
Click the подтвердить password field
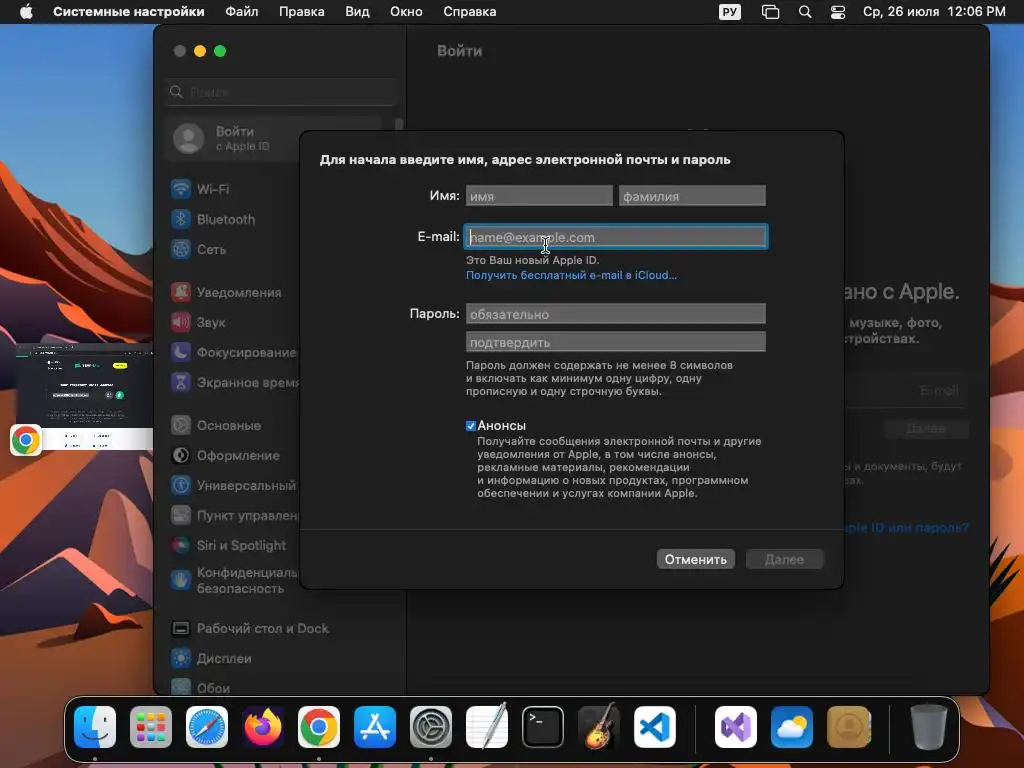point(616,342)
